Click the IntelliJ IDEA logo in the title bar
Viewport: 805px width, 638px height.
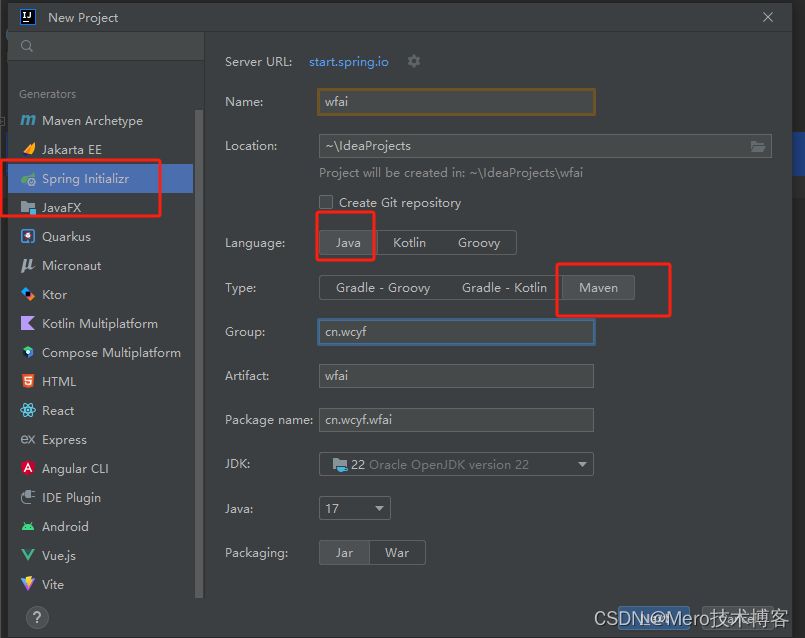(x=28, y=17)
